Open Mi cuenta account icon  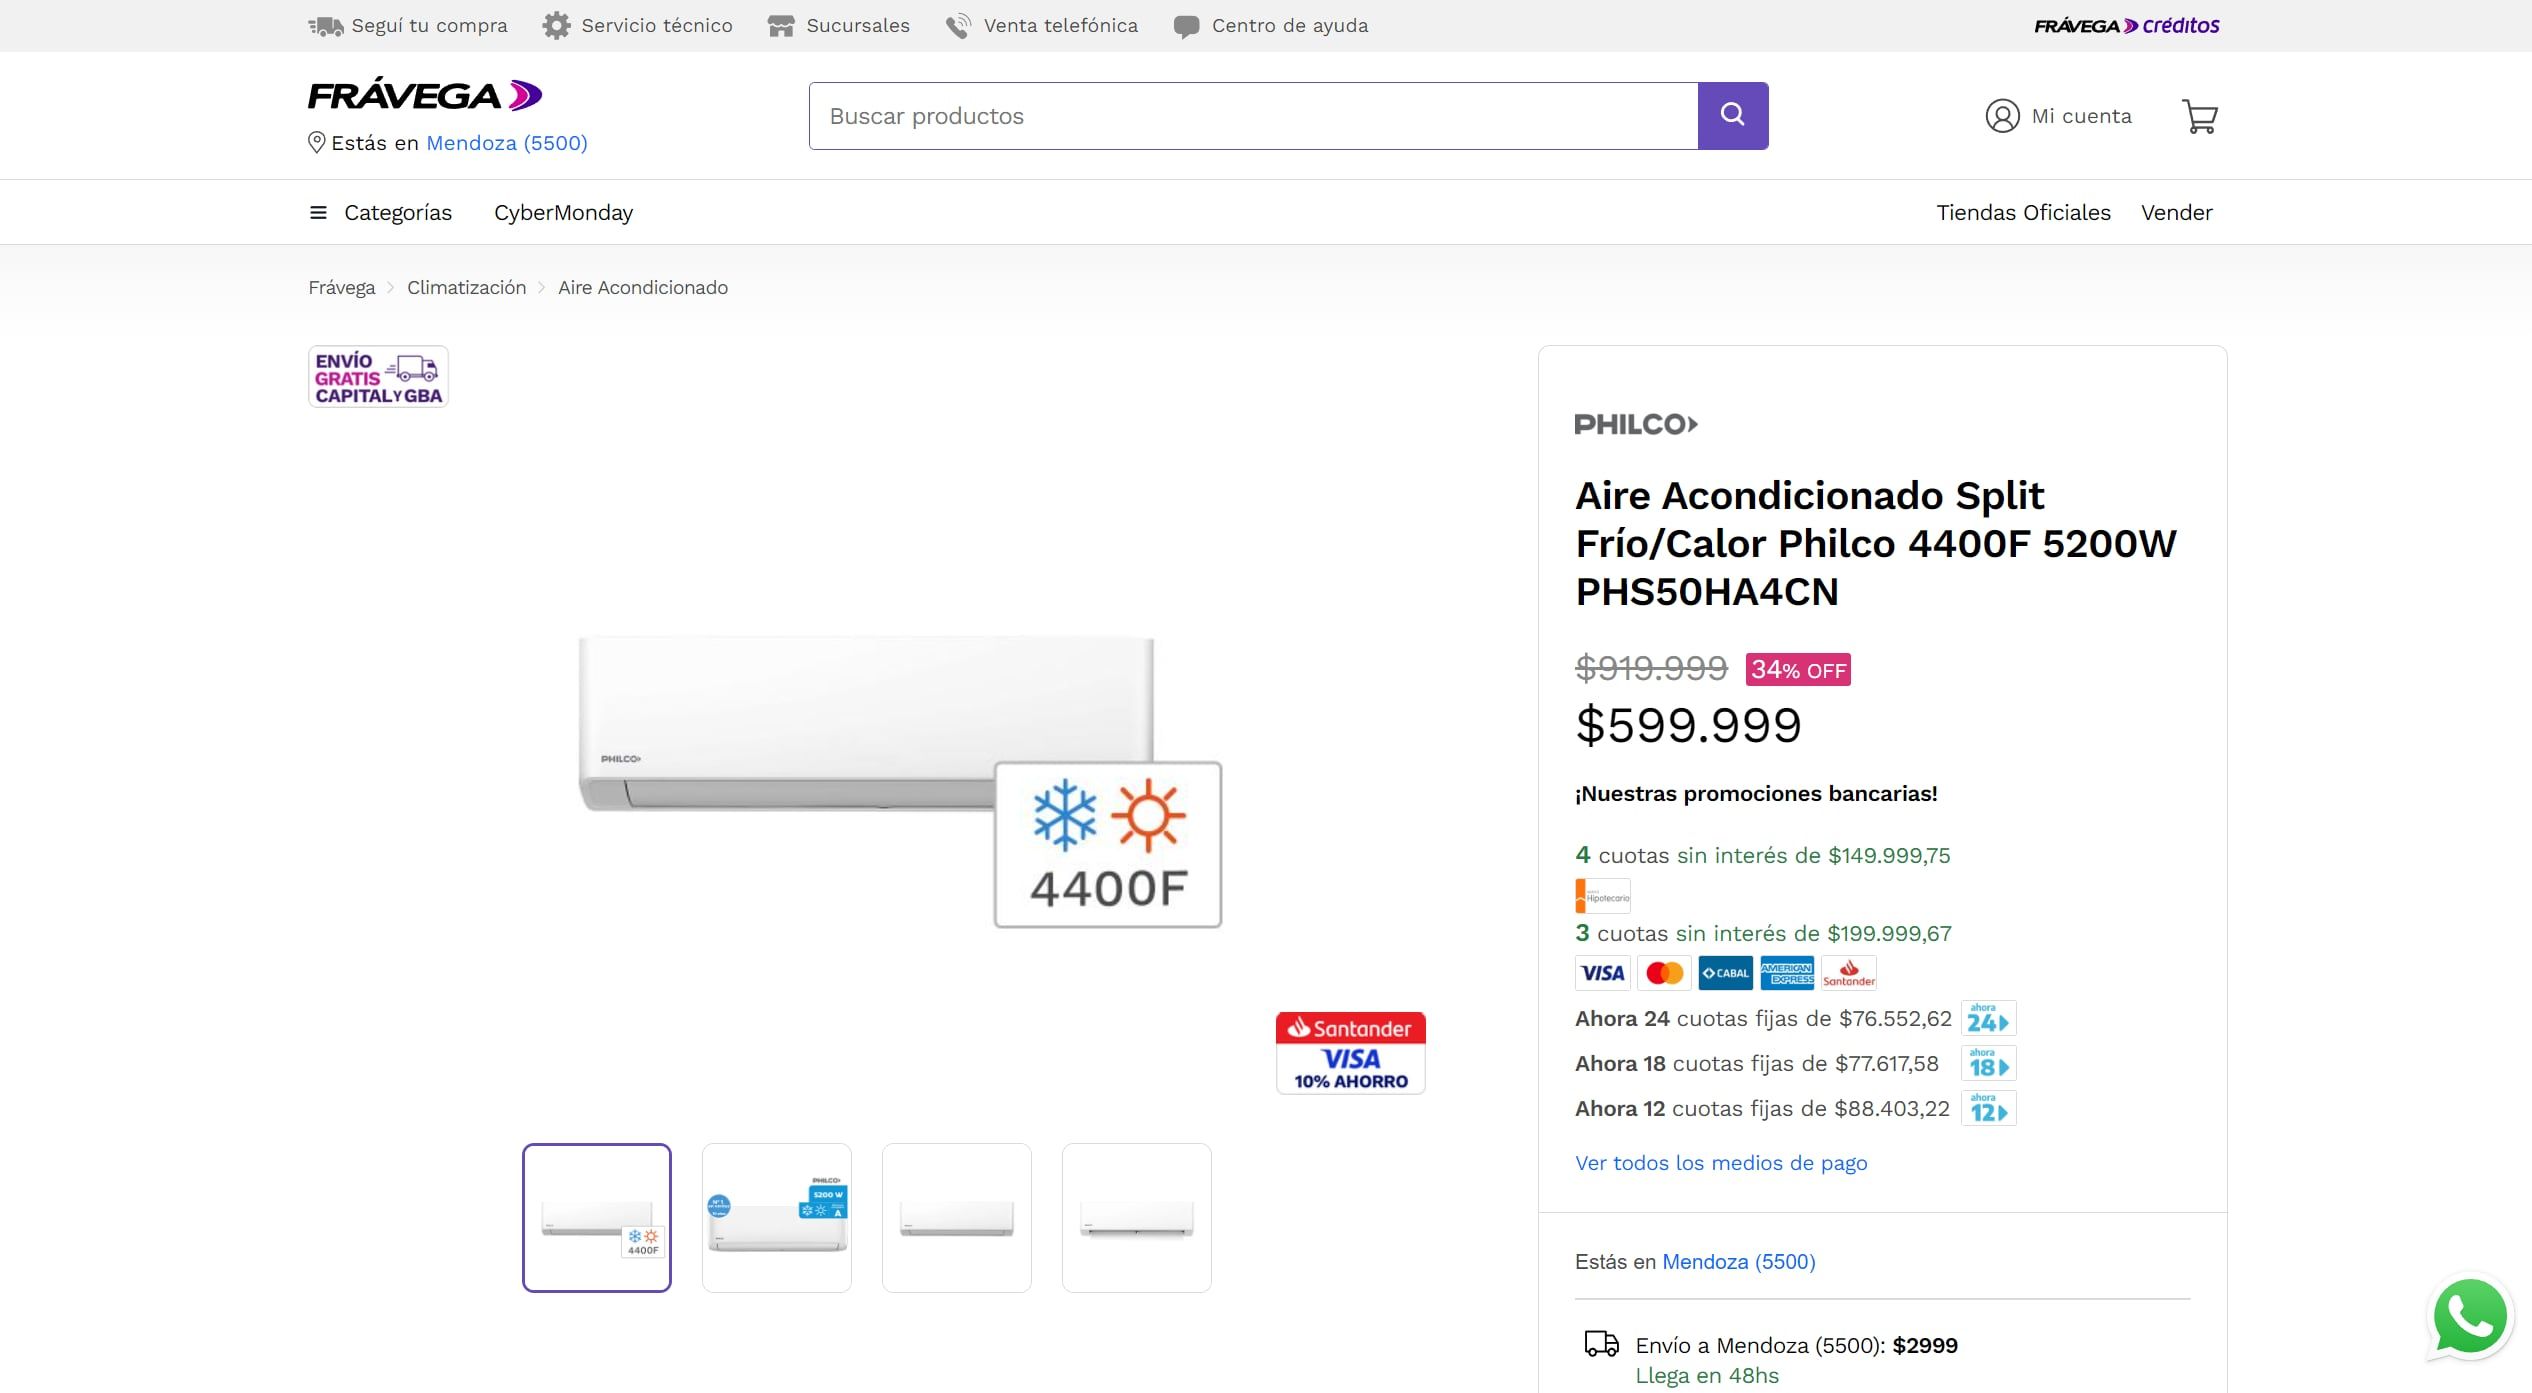coord(2001,116)
